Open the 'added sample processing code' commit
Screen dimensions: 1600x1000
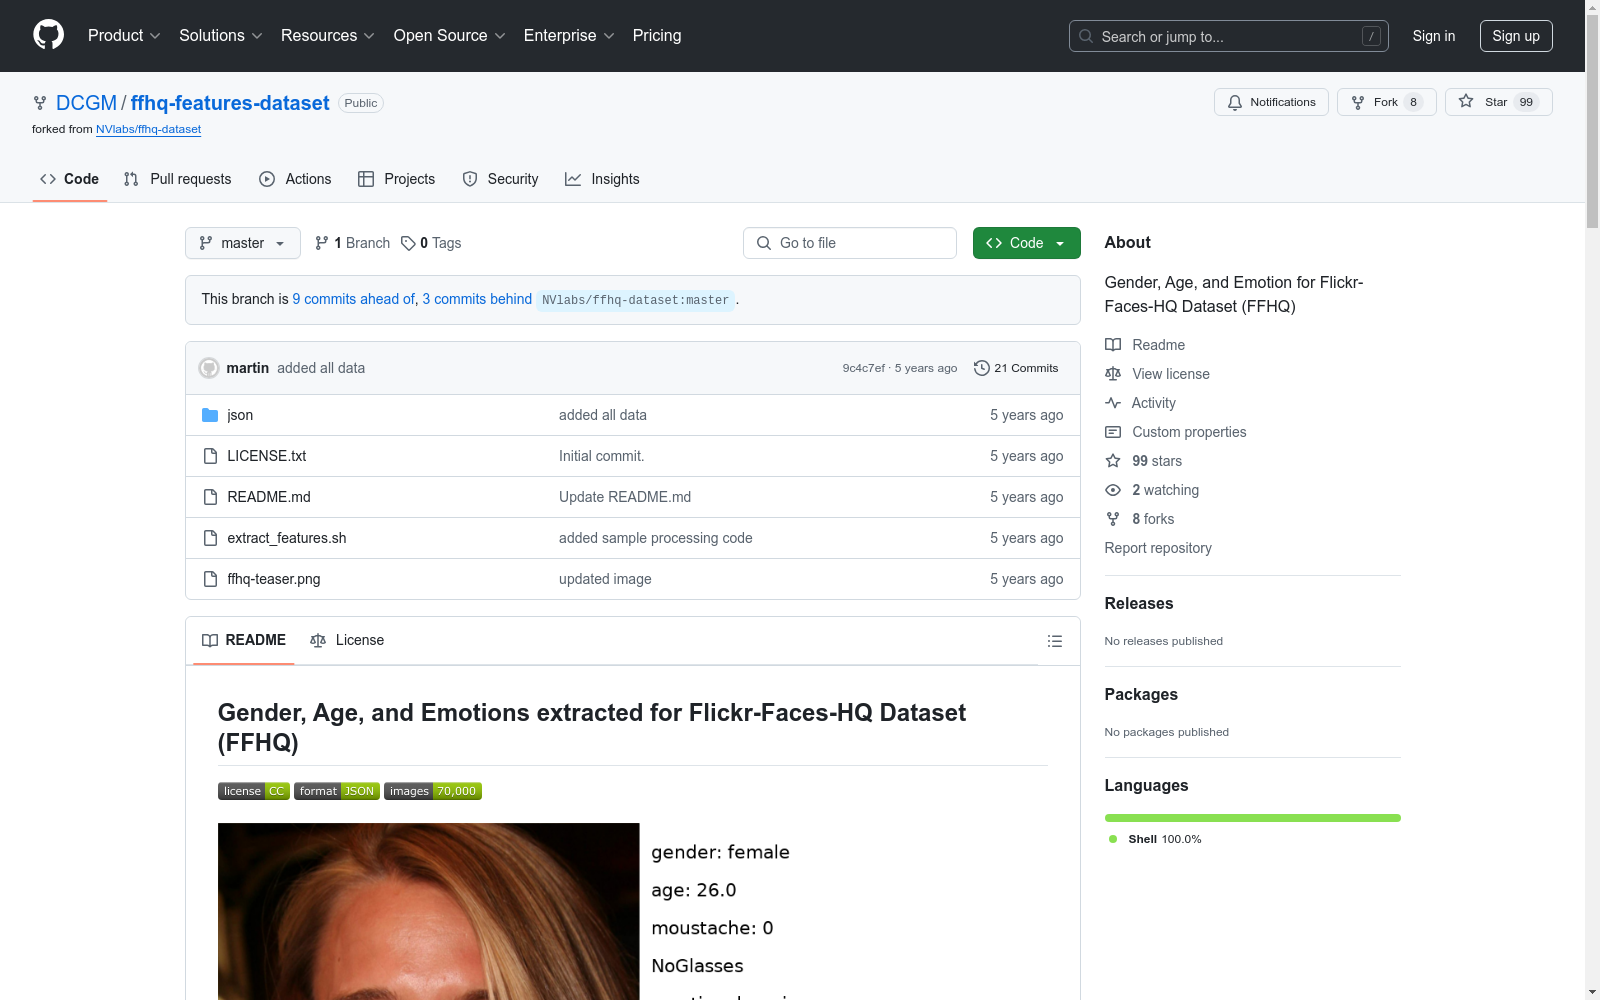coord(656,538)
